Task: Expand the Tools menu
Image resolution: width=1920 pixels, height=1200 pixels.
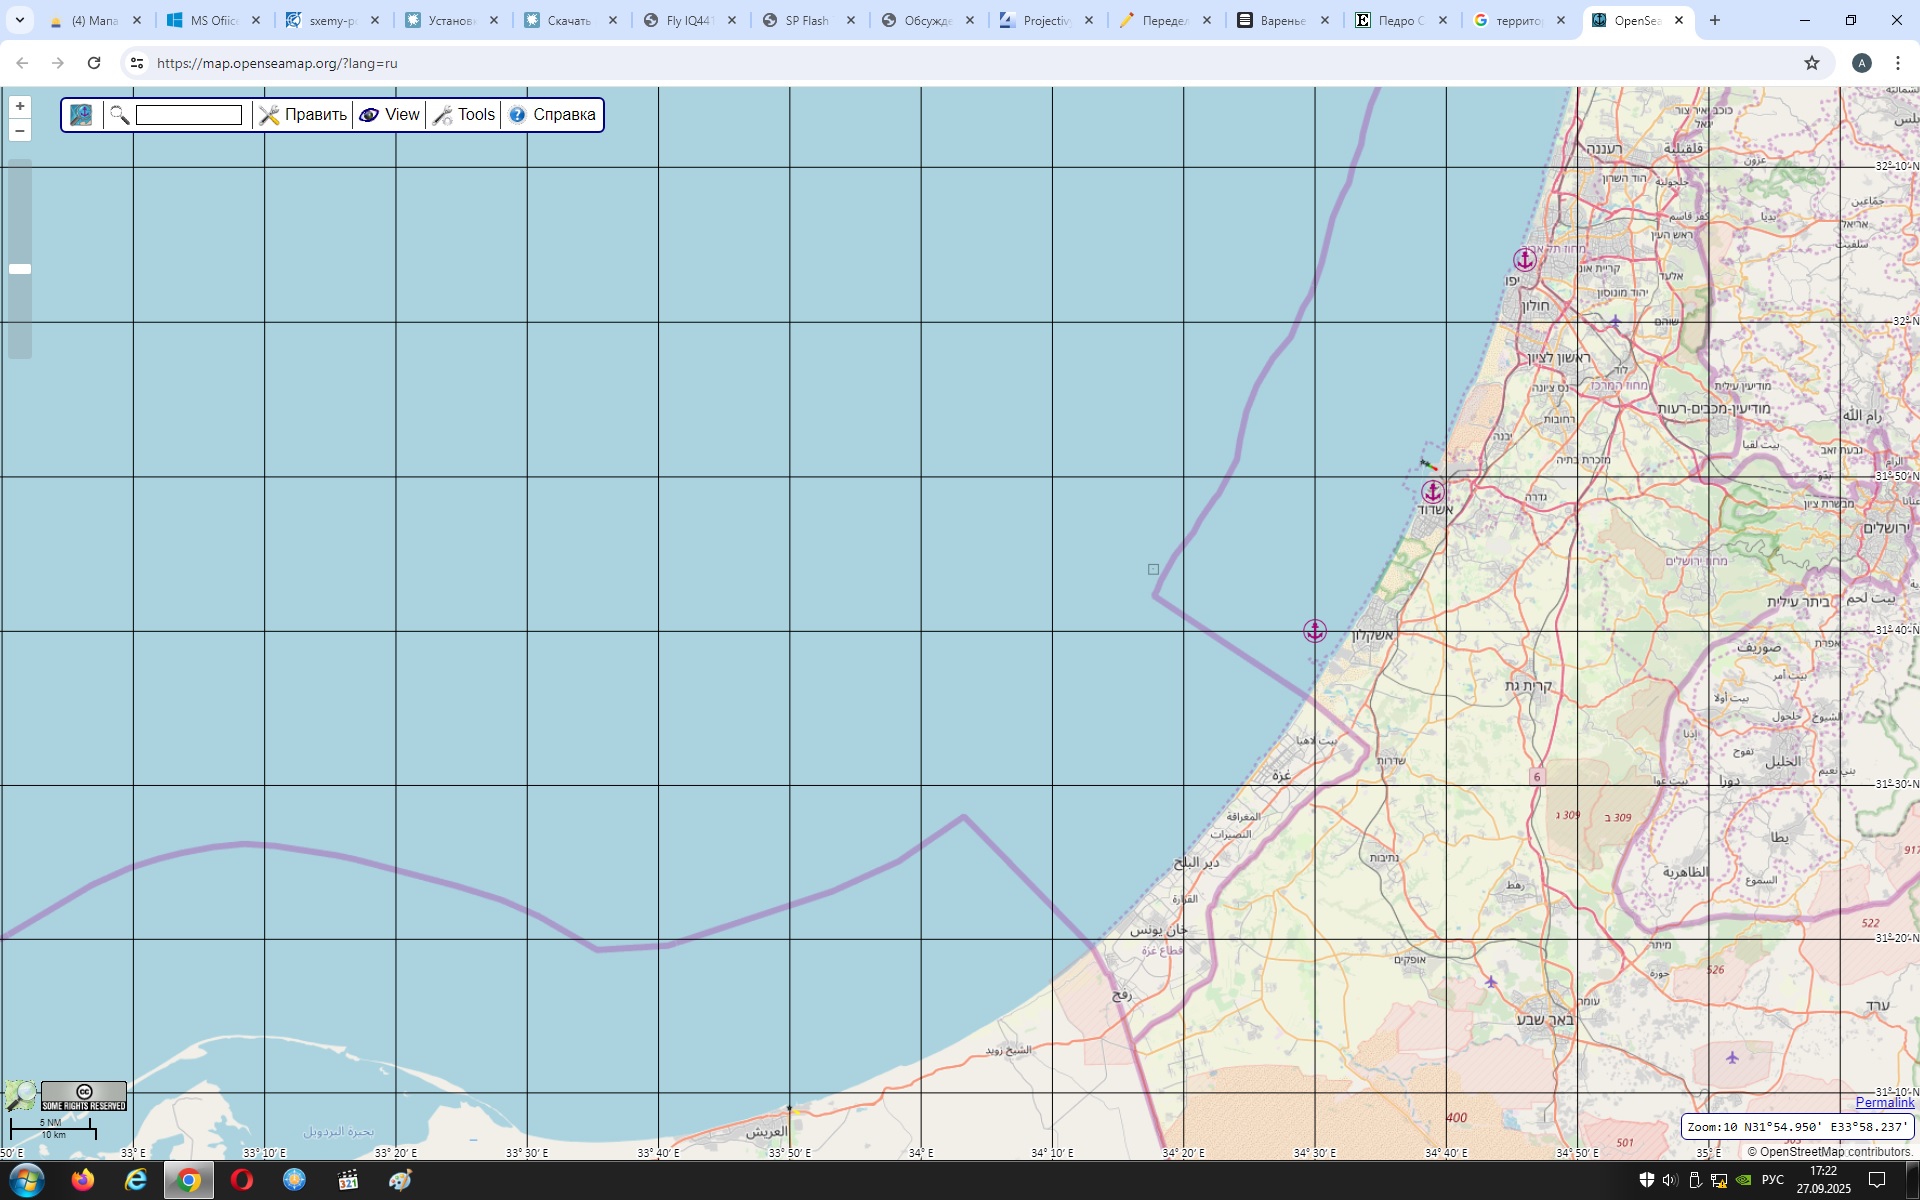Action: pyautogui.click(x=465, y=115)
